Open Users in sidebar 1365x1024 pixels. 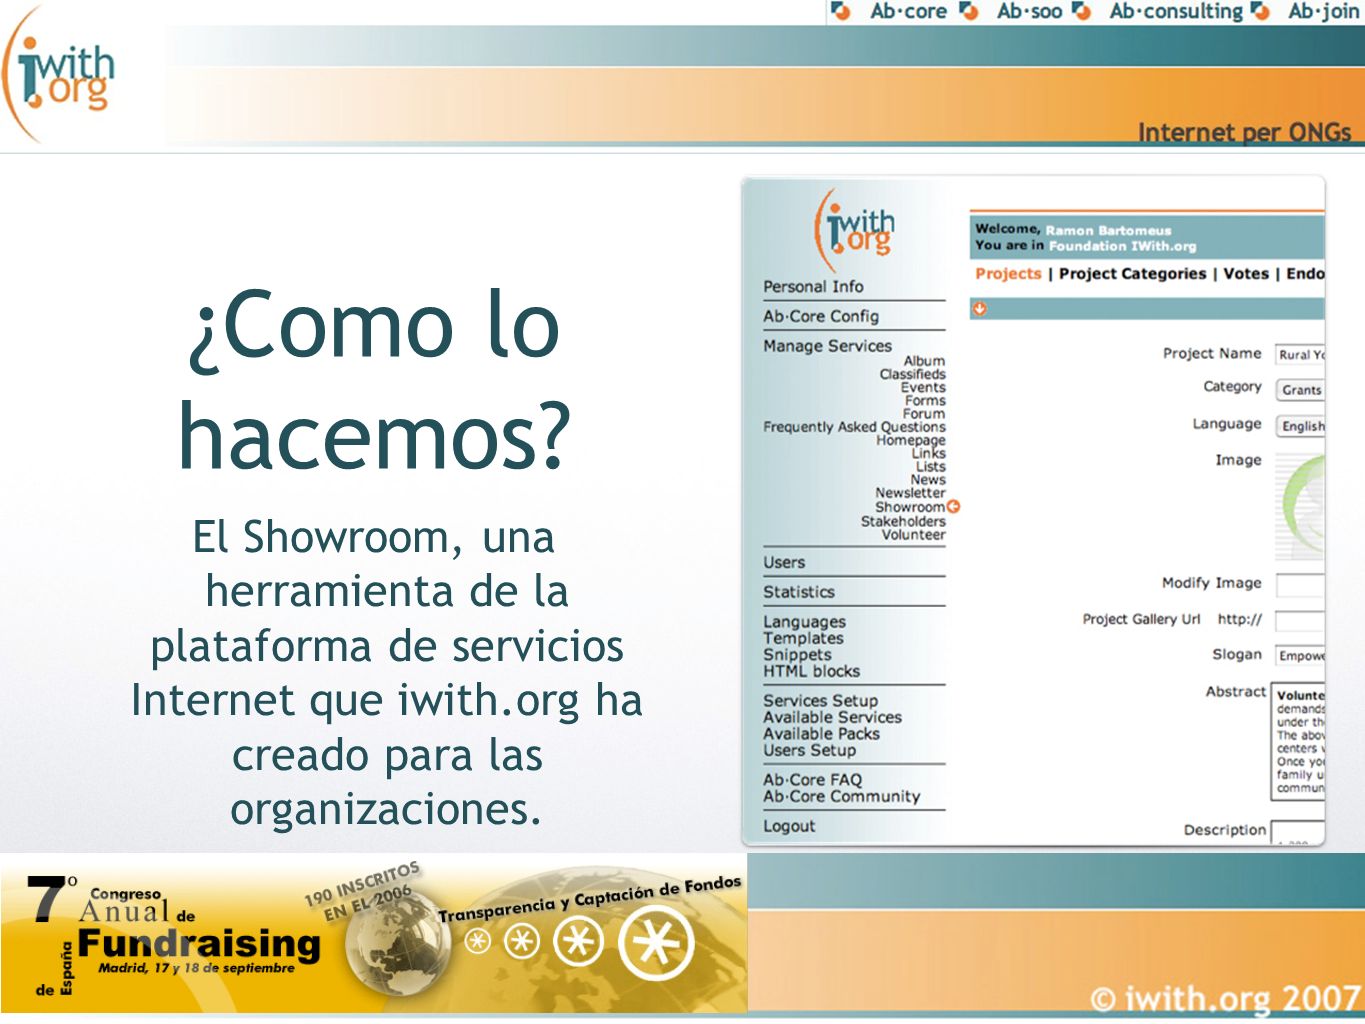pyautogui.click(x=784, y=562)
